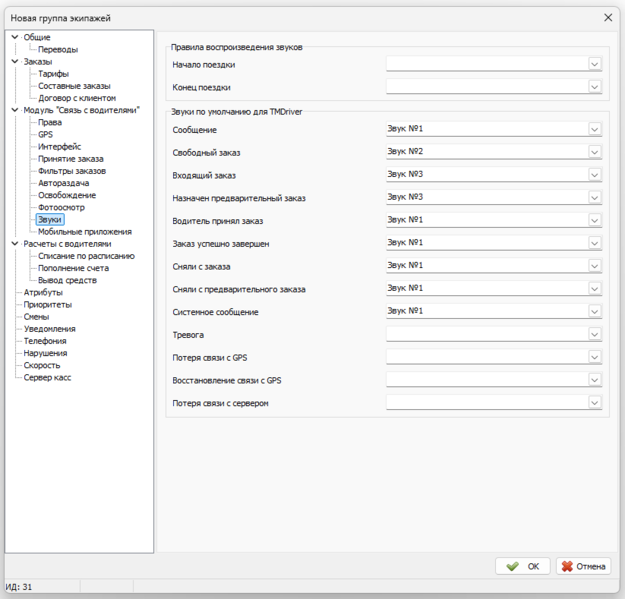Collapse the Заказы tree node

[x=14, y=62]
